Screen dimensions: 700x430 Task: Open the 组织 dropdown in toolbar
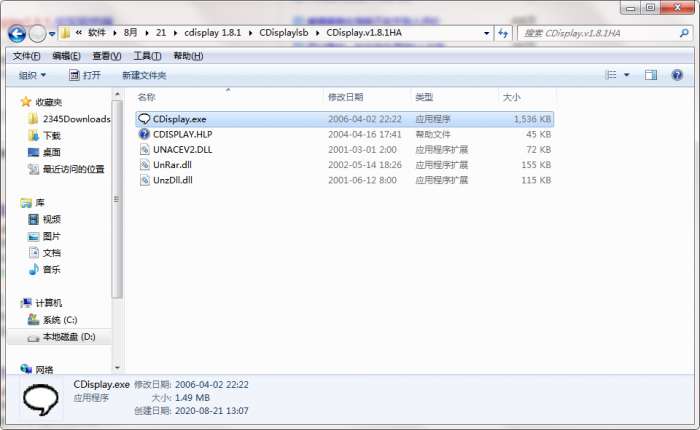(32, 75)
